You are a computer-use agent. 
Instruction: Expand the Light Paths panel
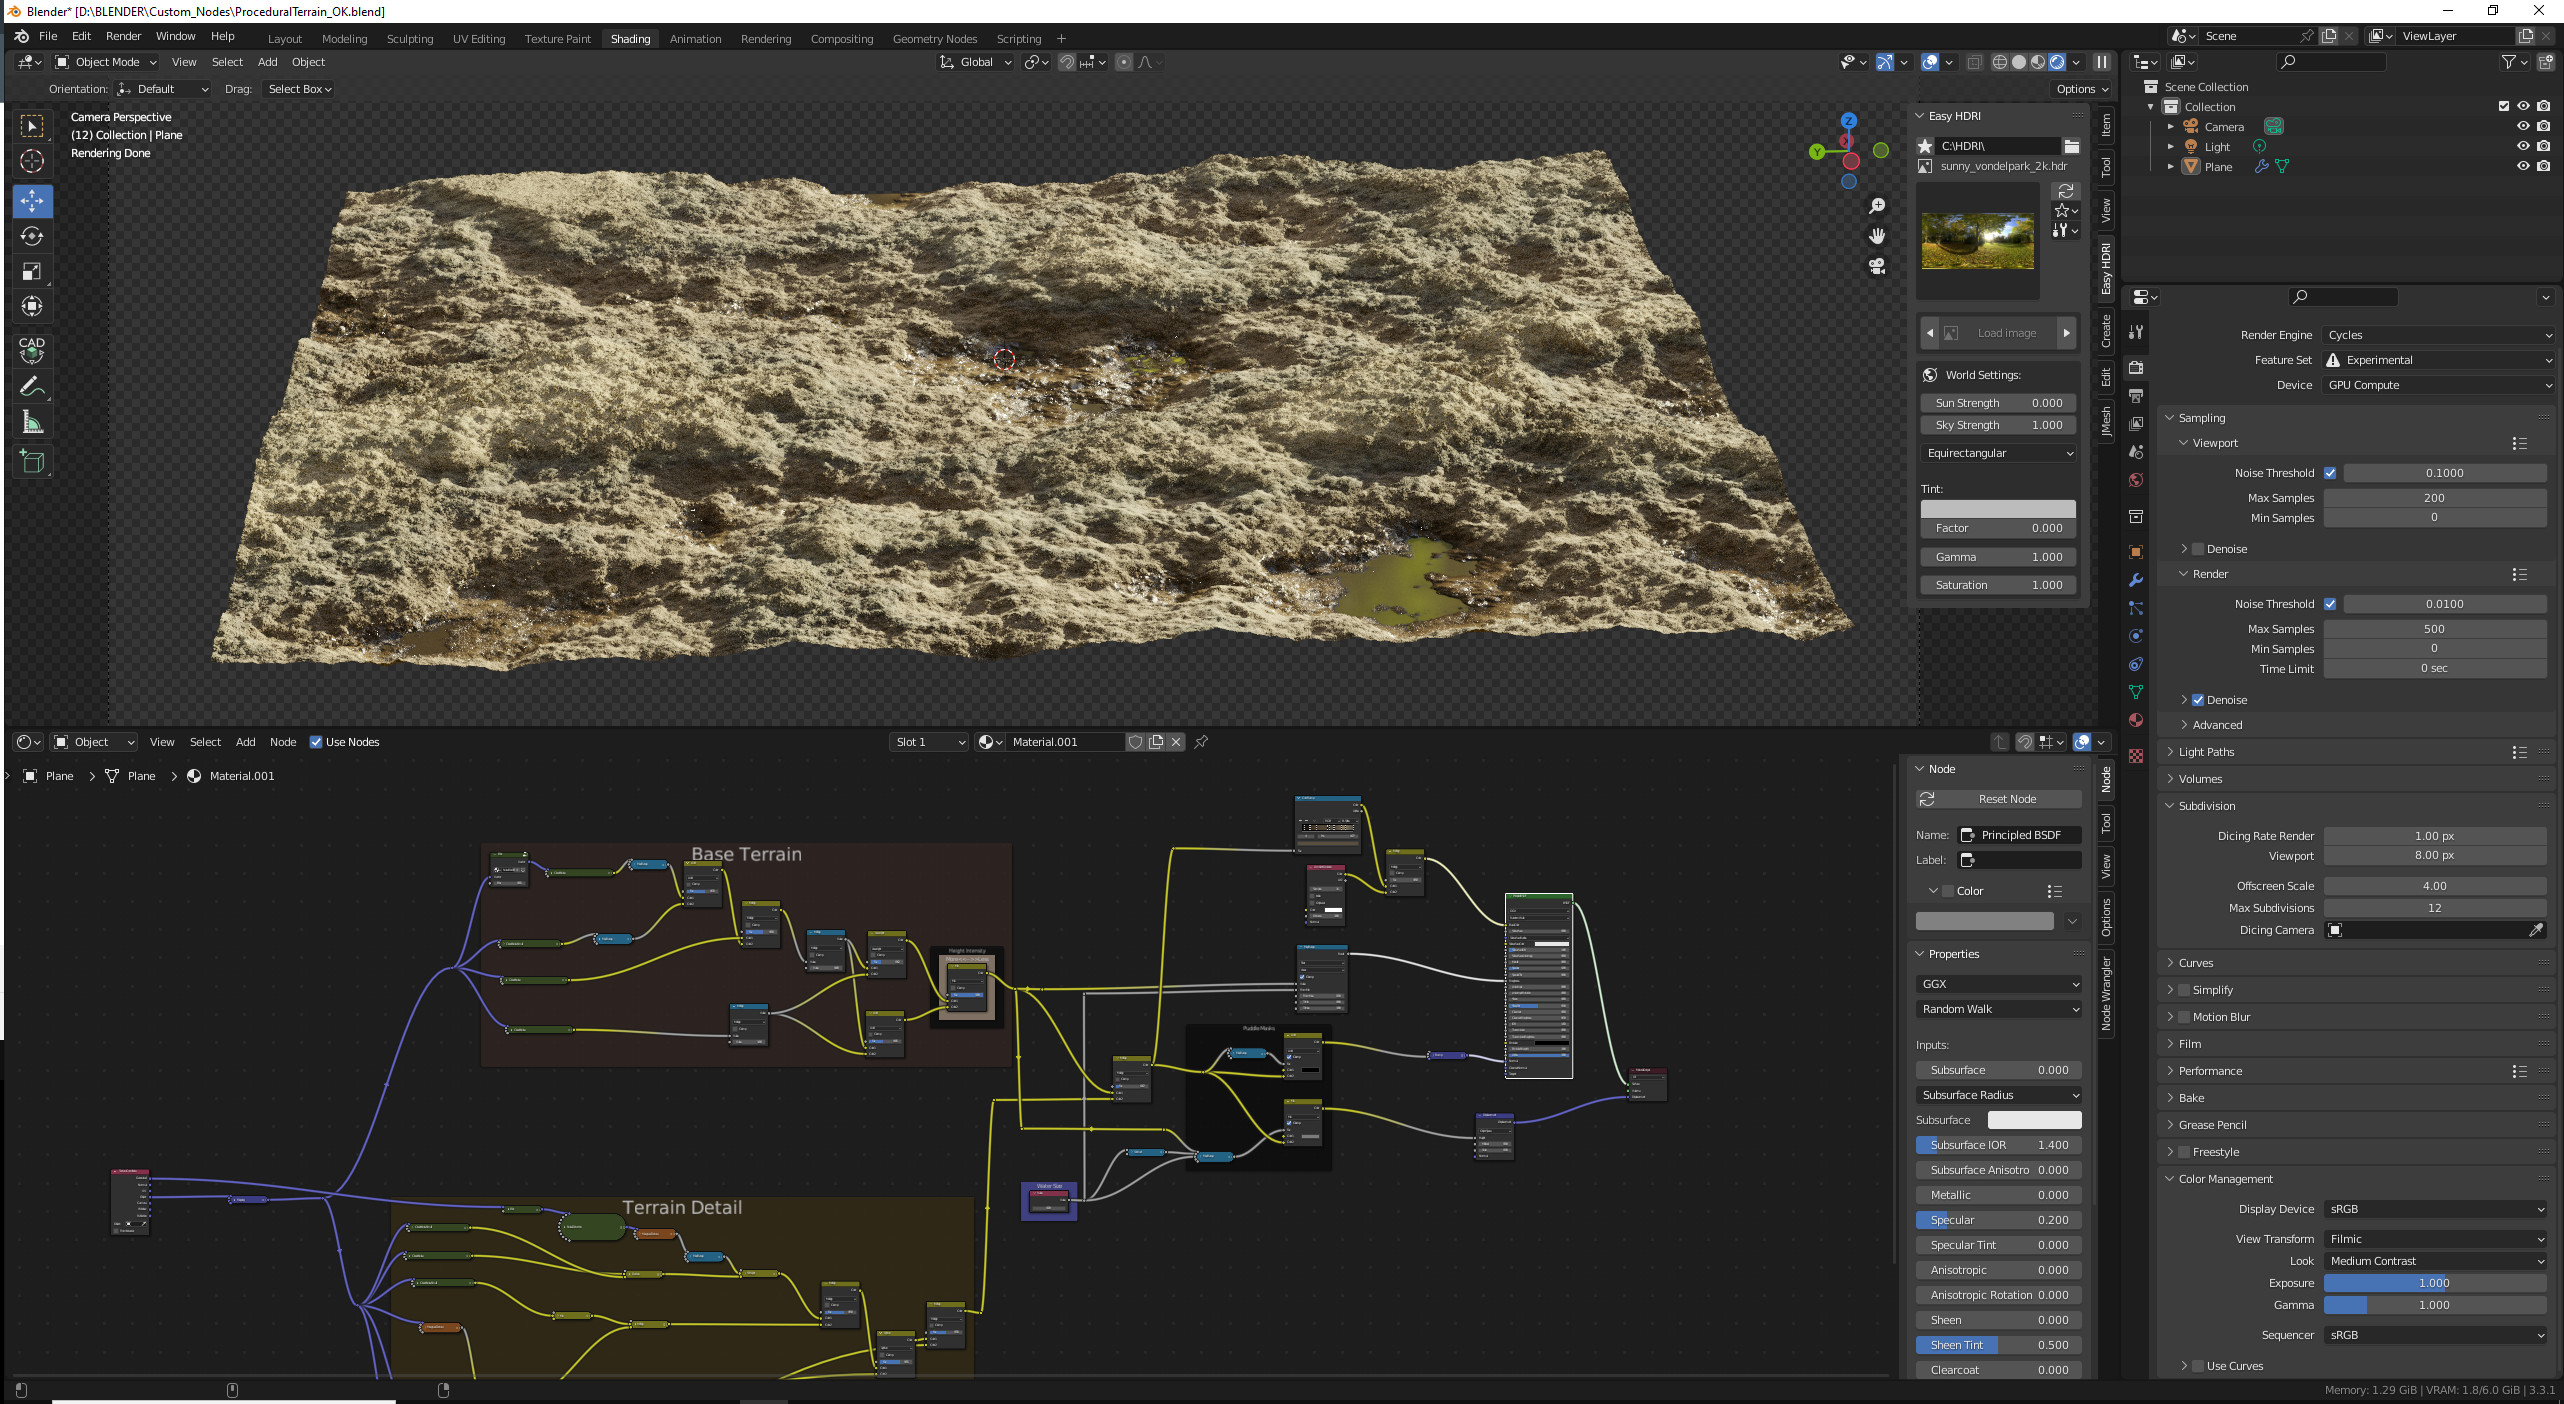2206,752
